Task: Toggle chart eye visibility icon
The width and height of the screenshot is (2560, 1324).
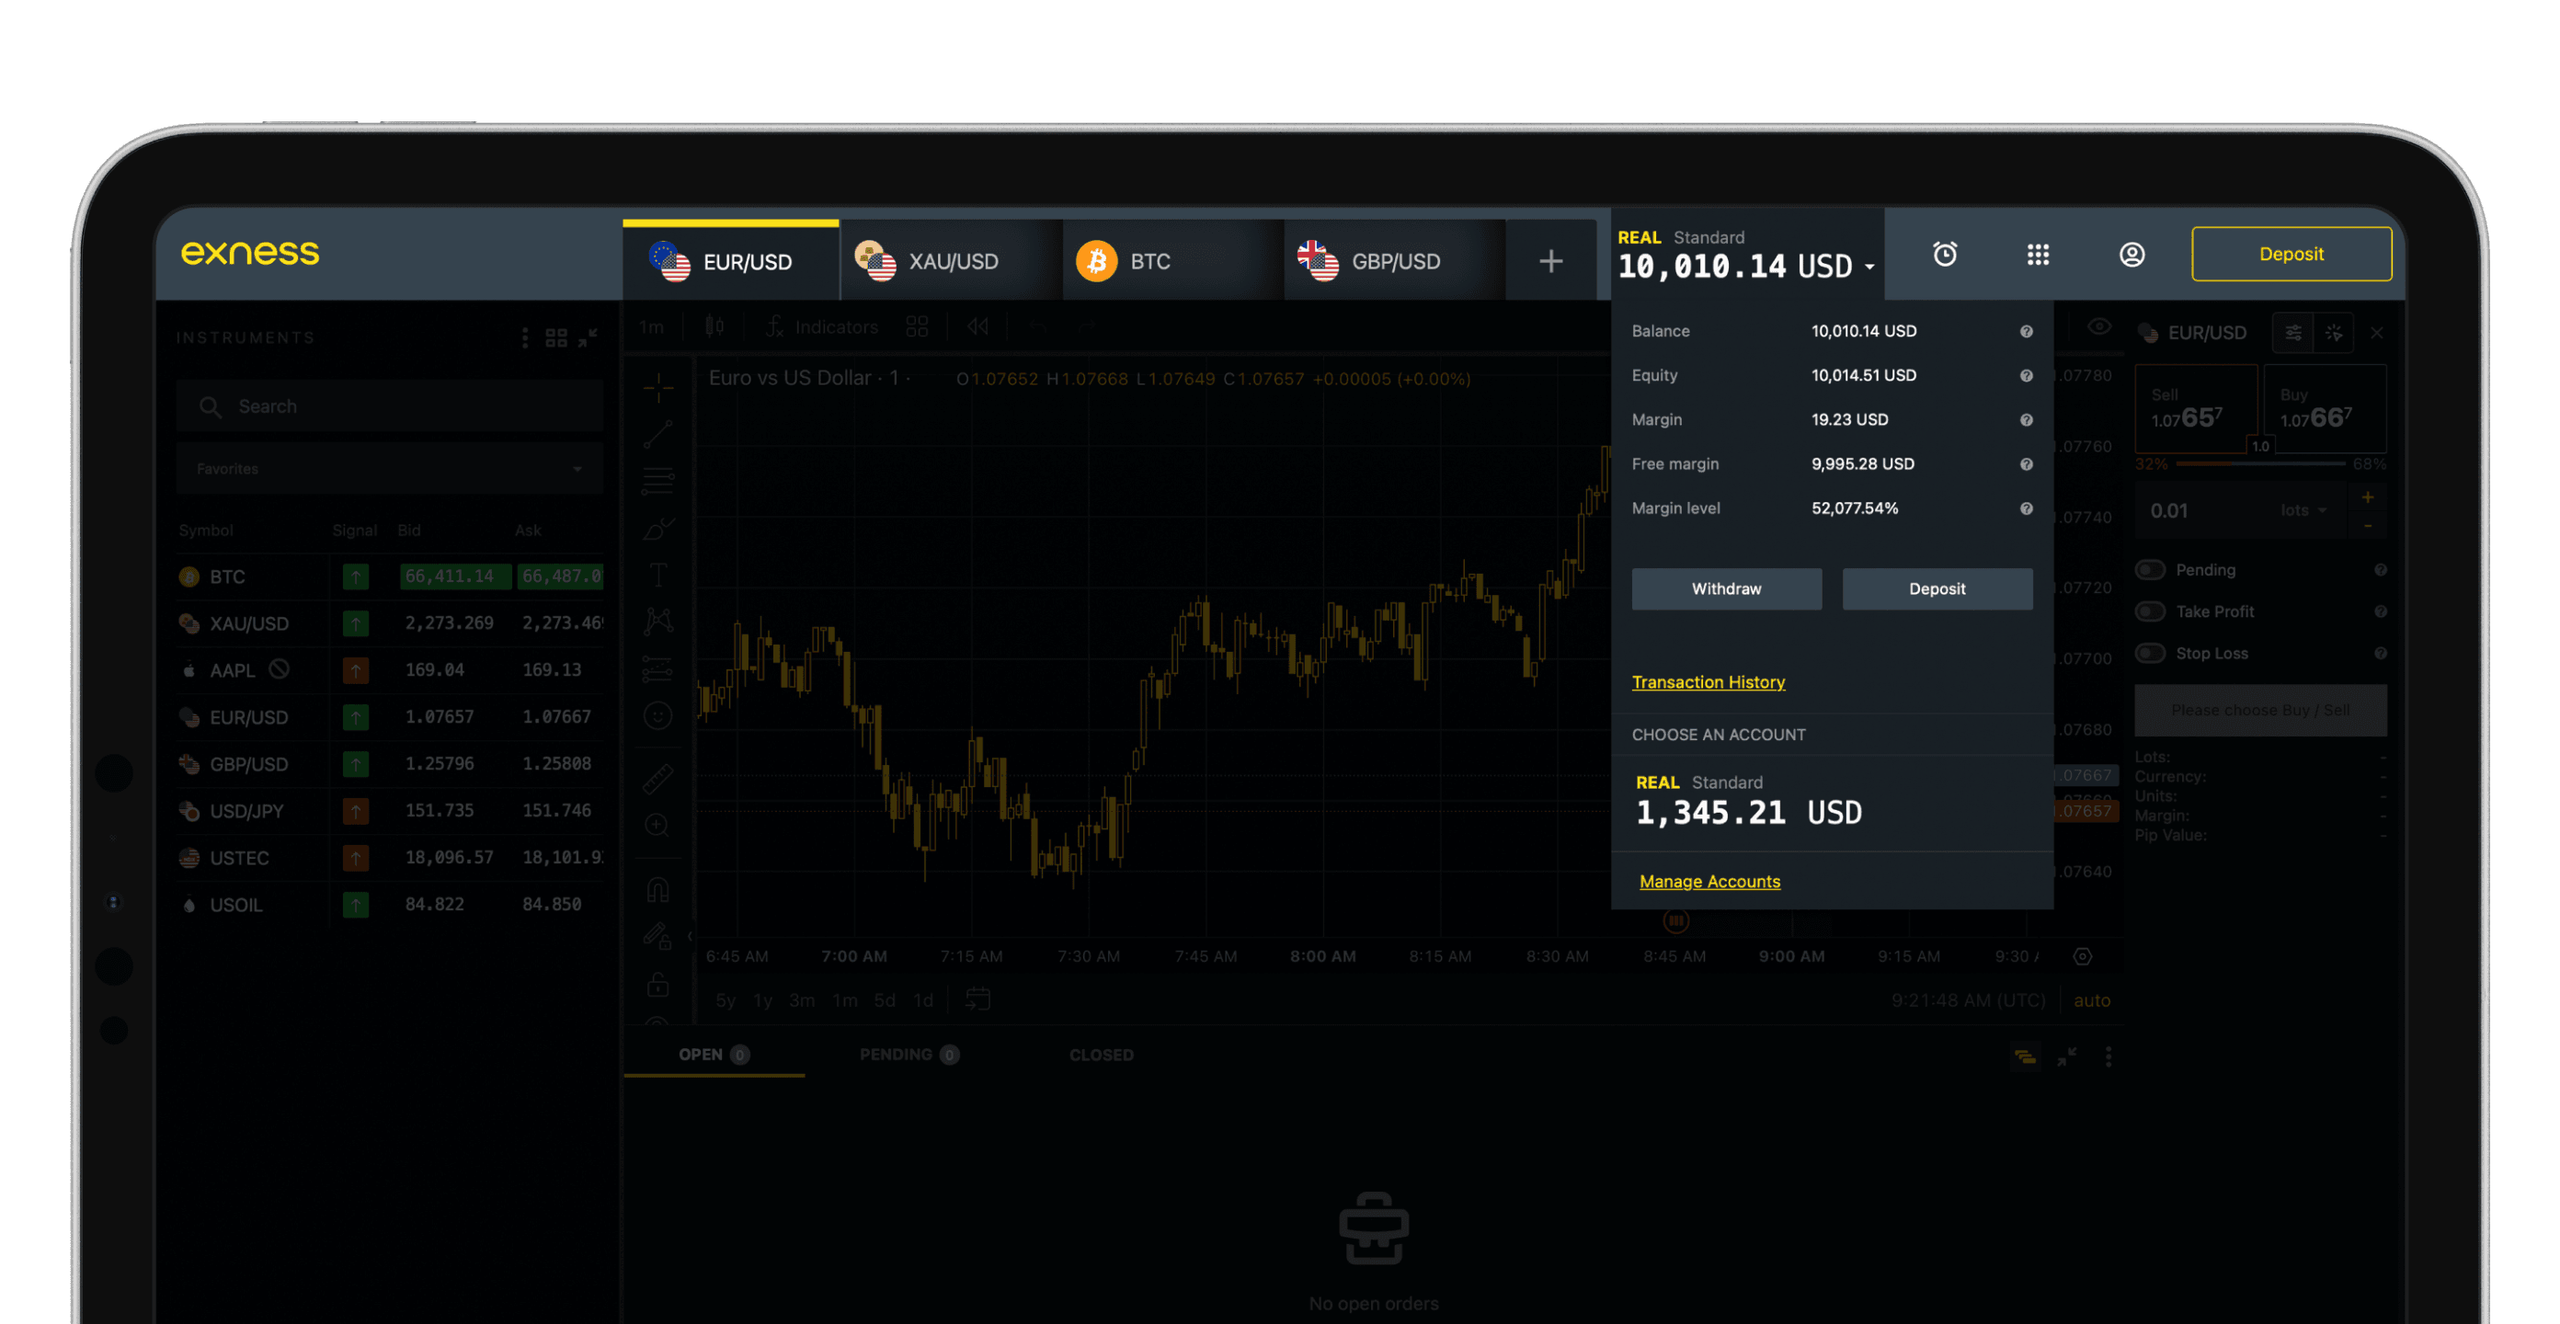Action: coord(2099,327)
